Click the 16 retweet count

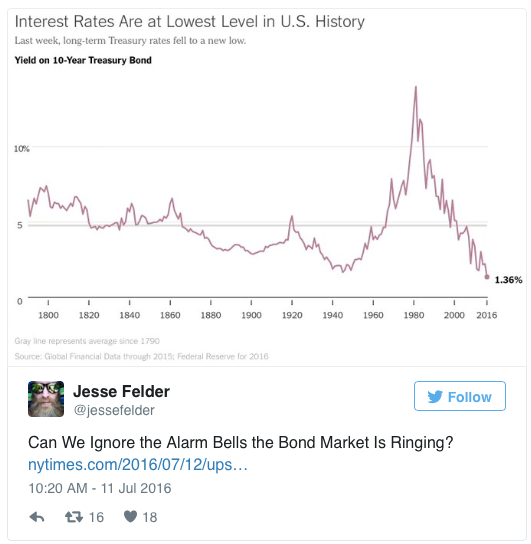(x=96, y=518)
